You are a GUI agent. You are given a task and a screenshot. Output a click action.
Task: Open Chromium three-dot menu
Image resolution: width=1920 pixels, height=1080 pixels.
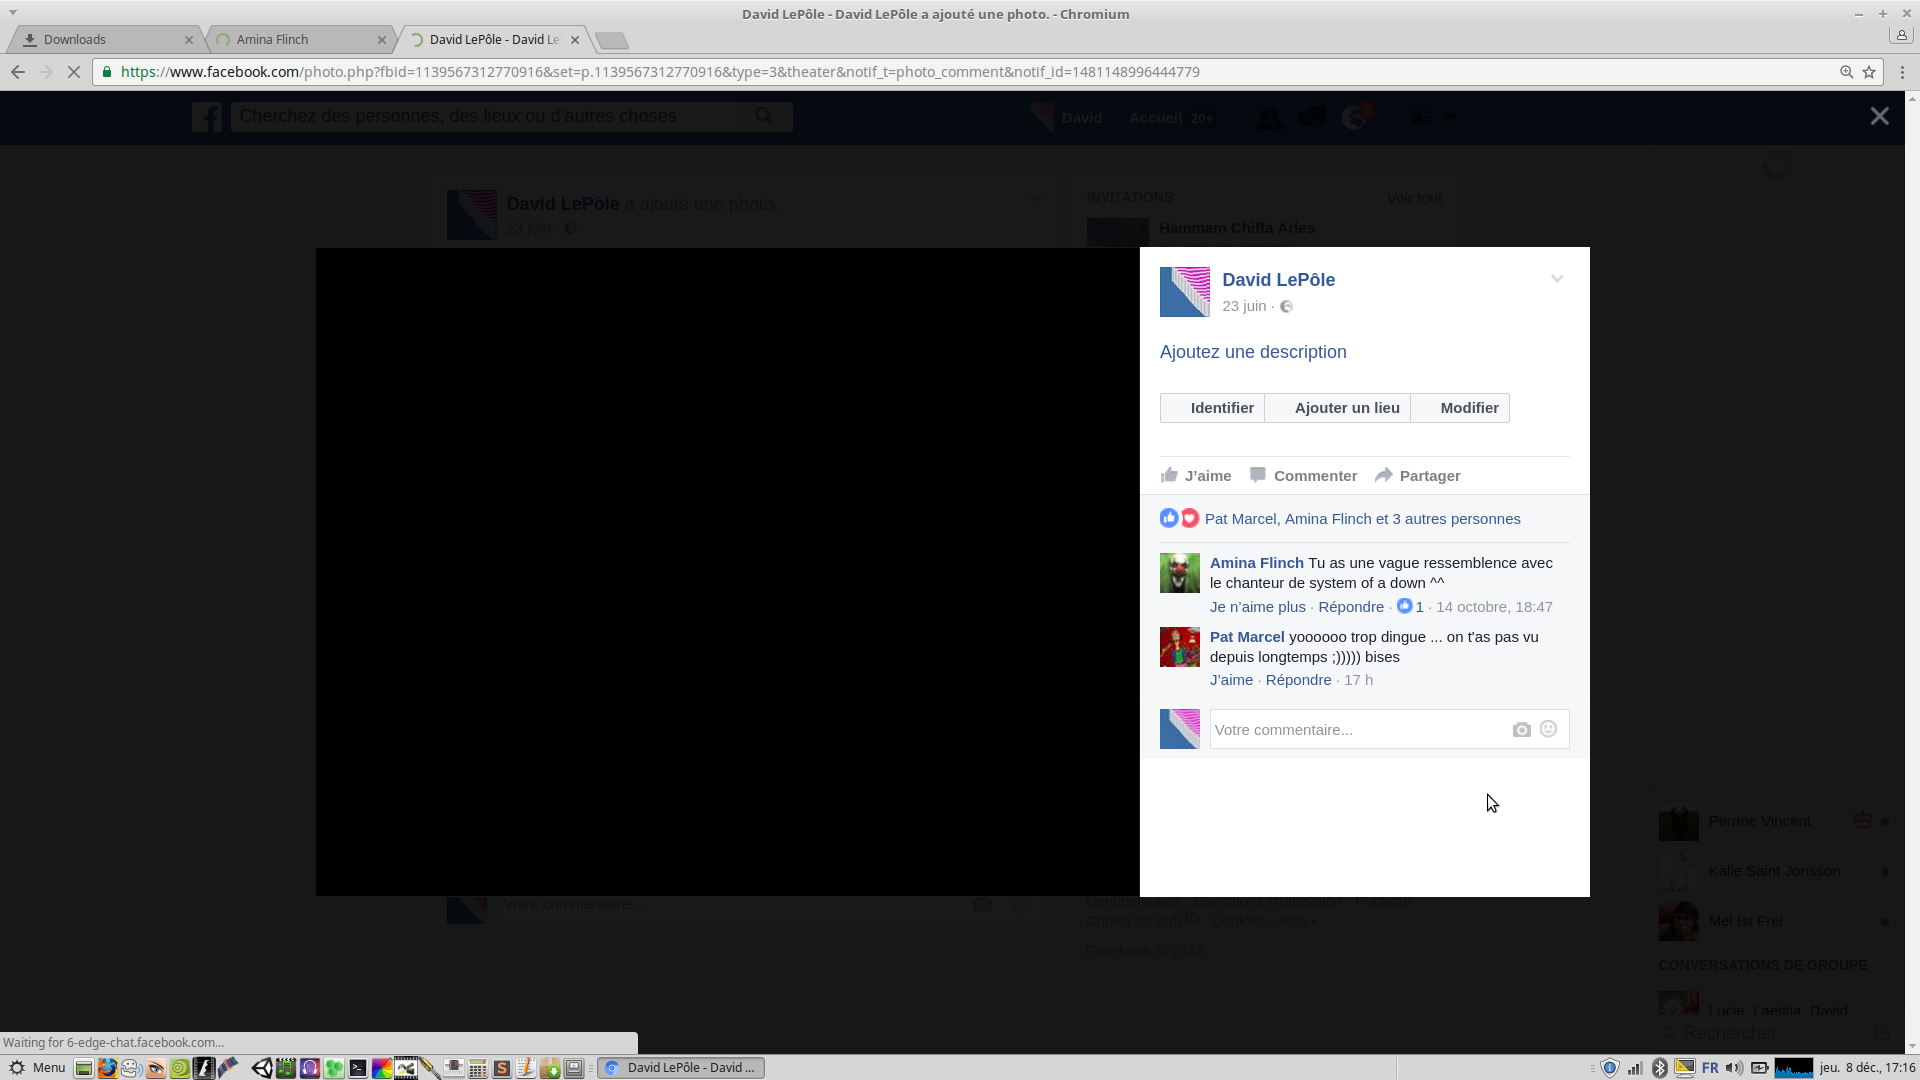pyautogui.click(x=1902, y=72)
